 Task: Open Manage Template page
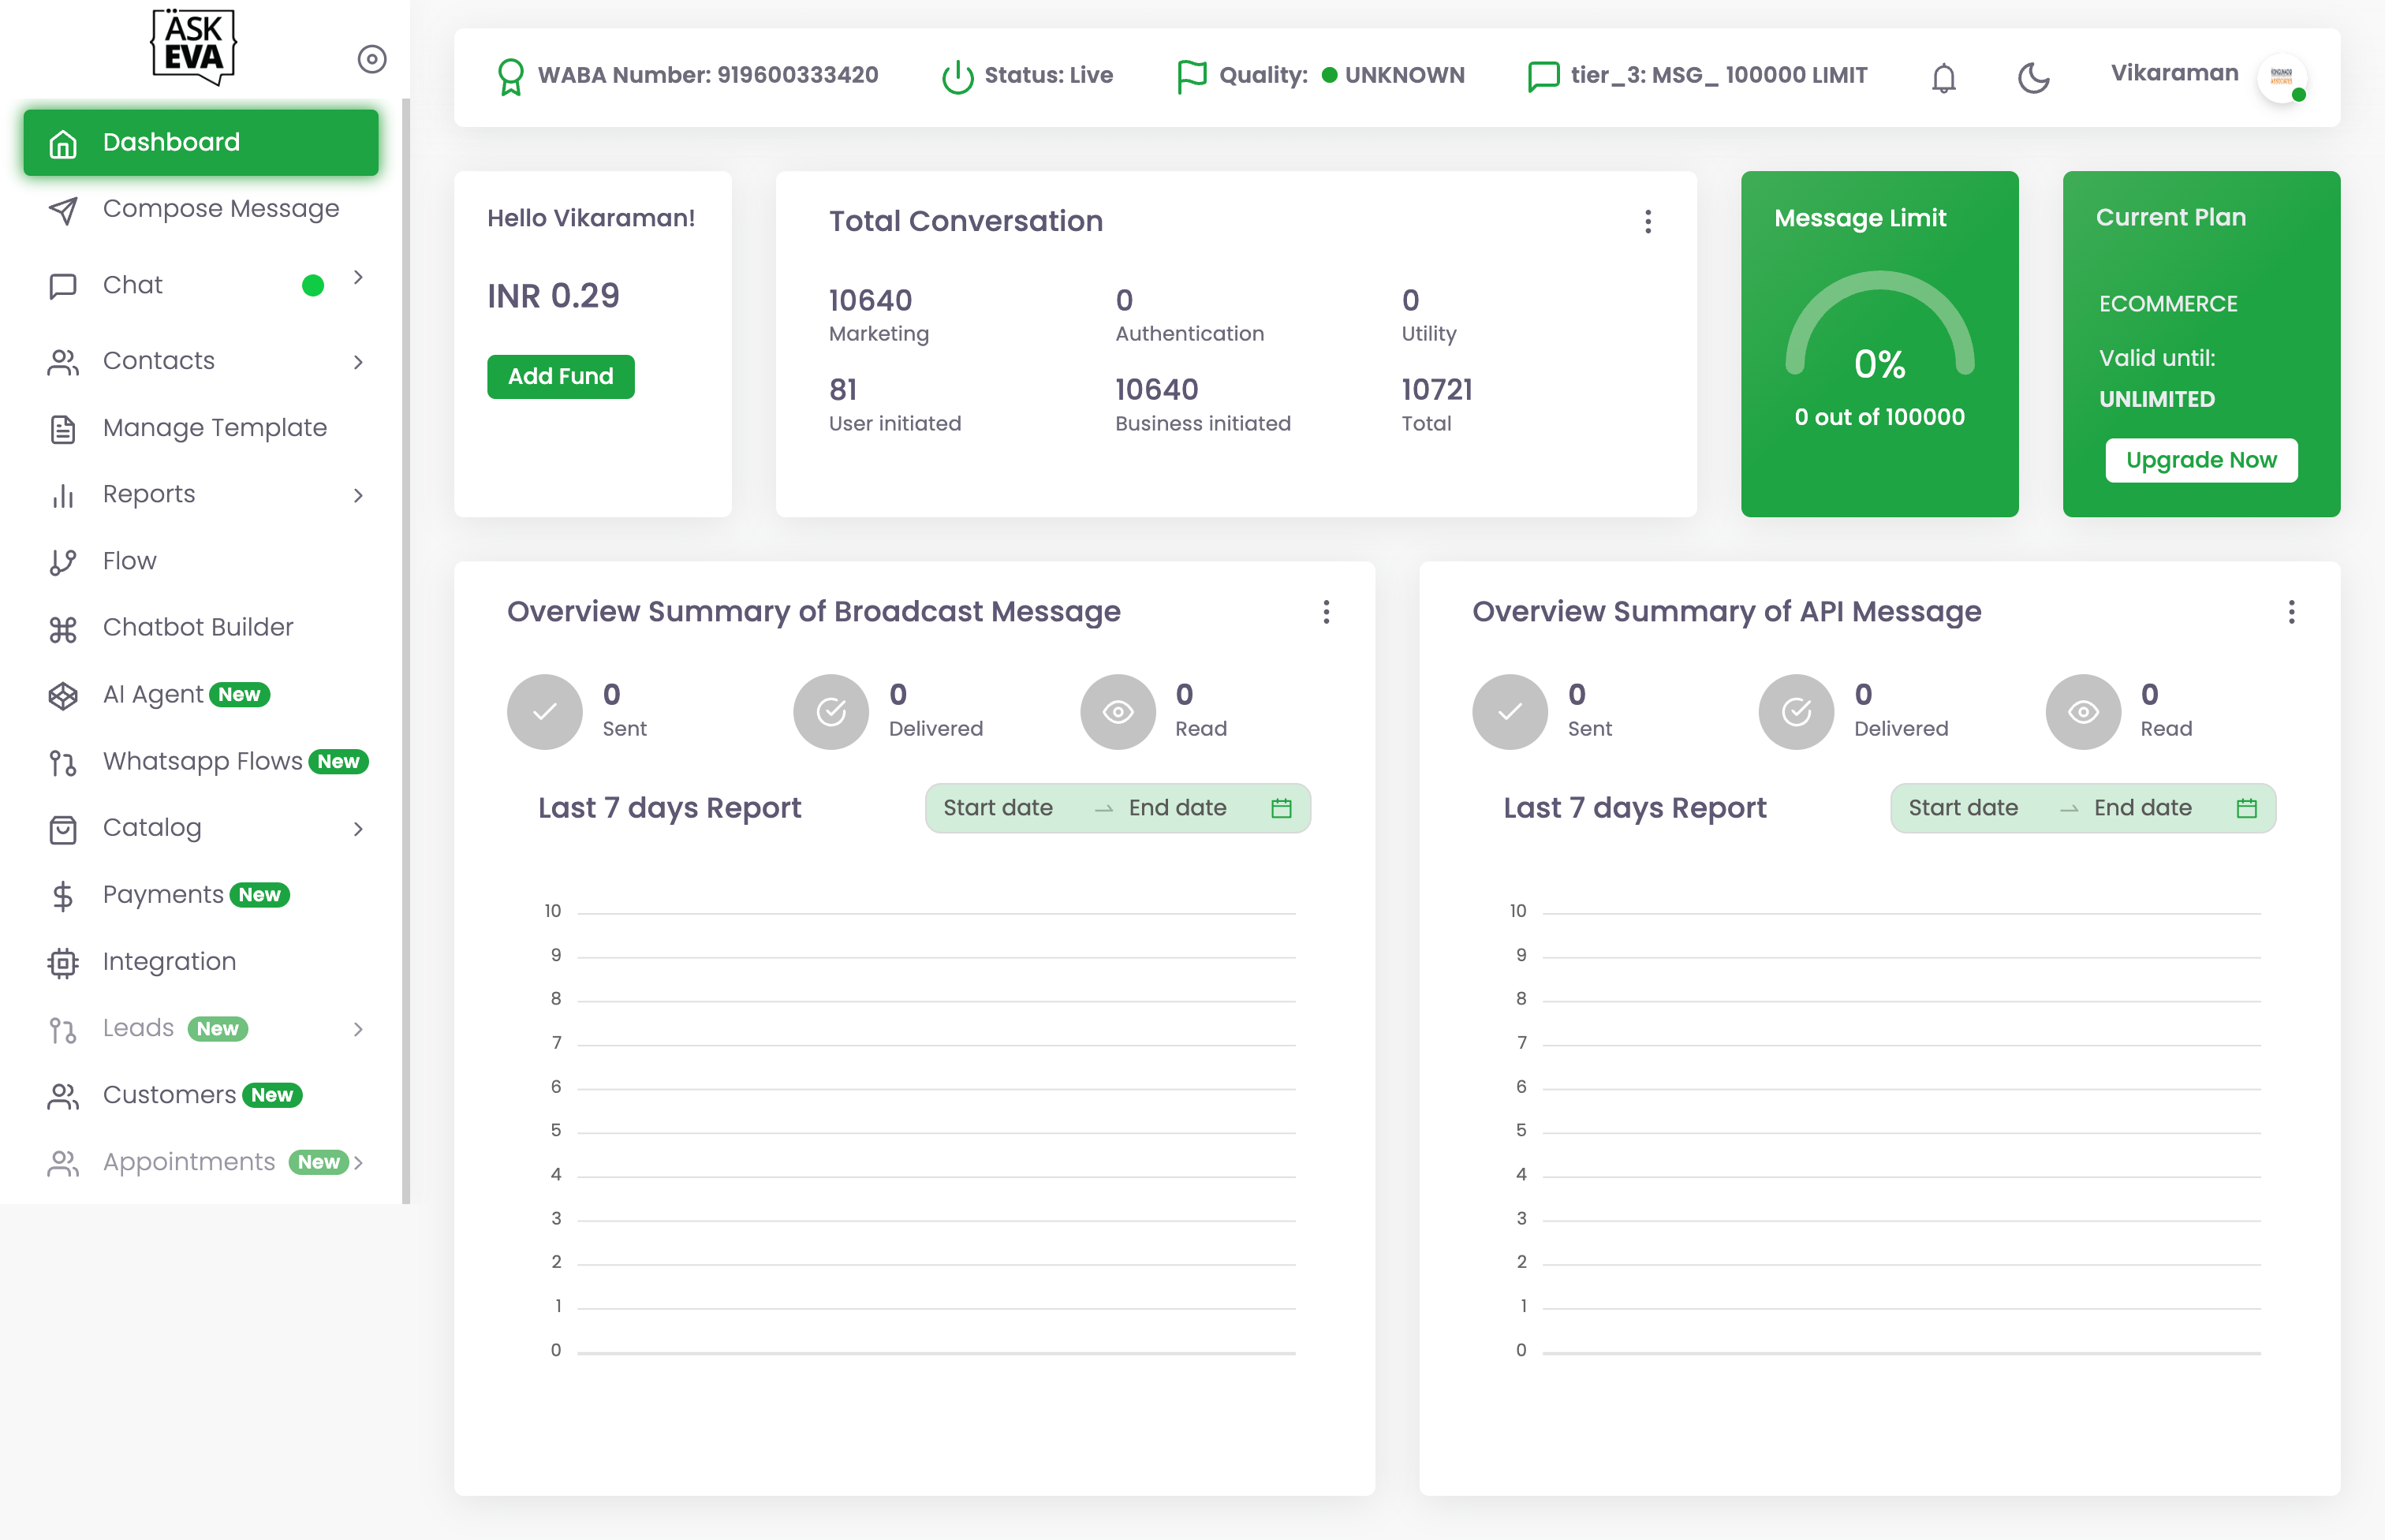(215, 428)
